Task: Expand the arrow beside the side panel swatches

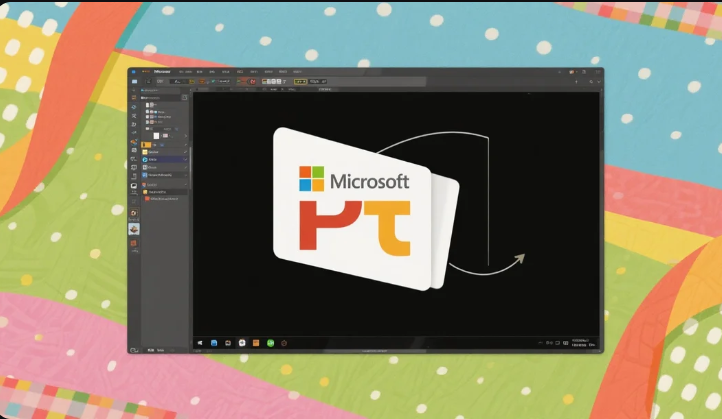Action: [x=186, y=136]
